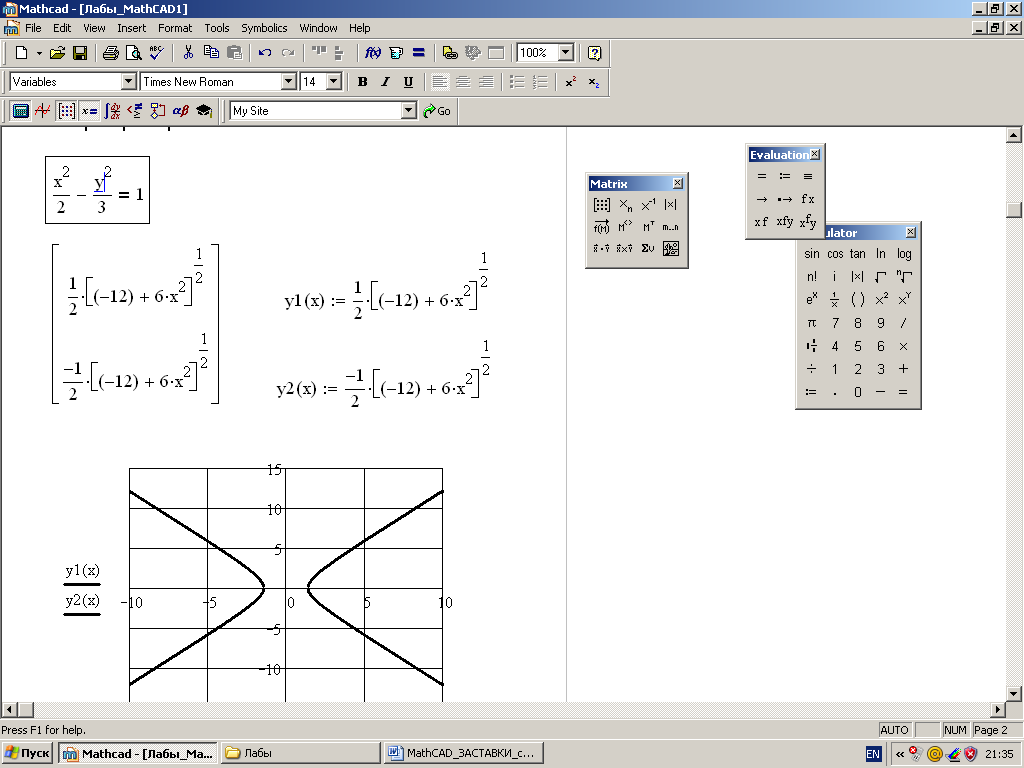Insert matrix determinant from Matrix palette
1024x768 pixels.
pos(671,205)
